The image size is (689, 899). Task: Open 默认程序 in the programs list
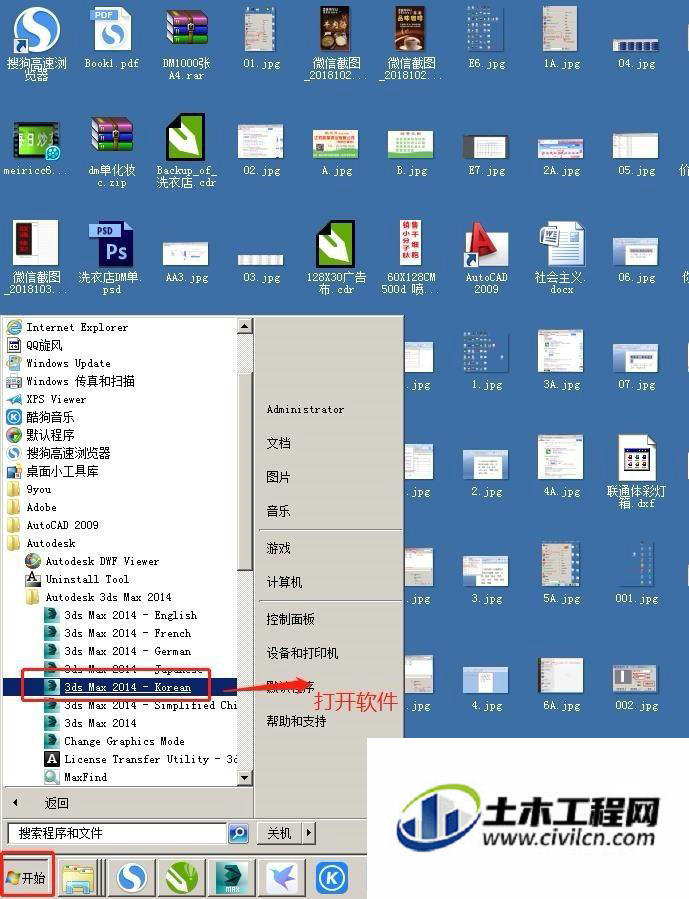[x=50, y=435]
